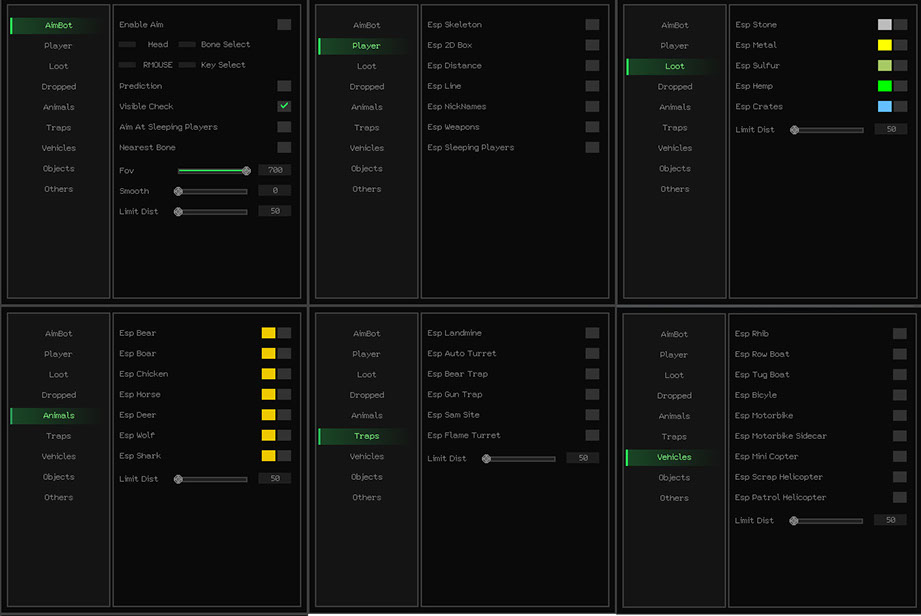
Task: Check the Esp Mini Copter box
Action: (900, 456)
